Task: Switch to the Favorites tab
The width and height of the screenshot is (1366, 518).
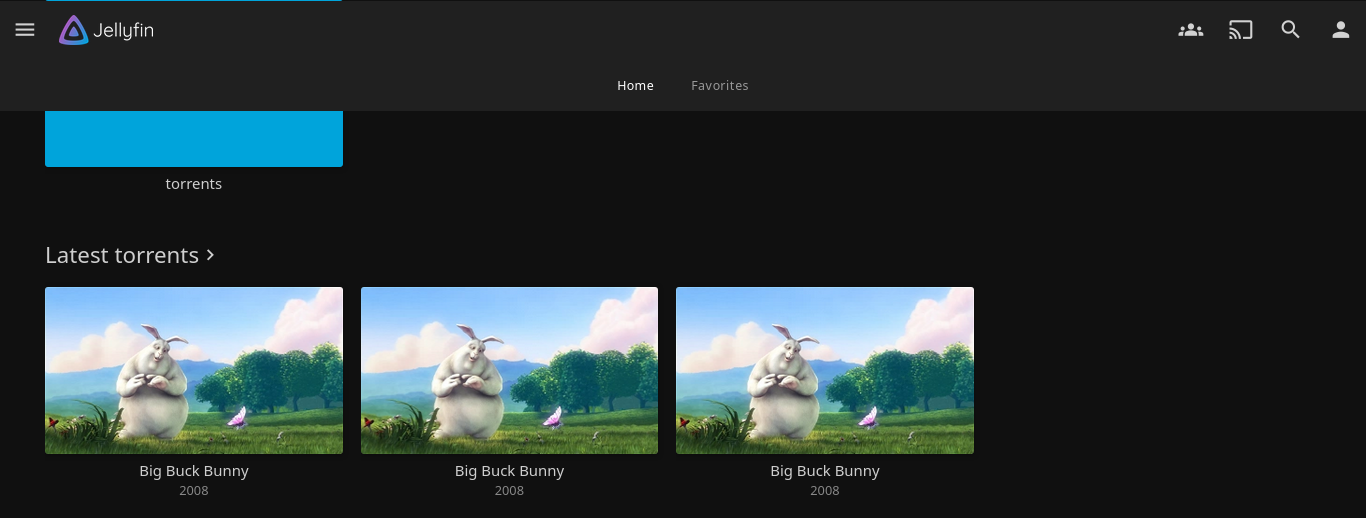Action: pos(720,86)
